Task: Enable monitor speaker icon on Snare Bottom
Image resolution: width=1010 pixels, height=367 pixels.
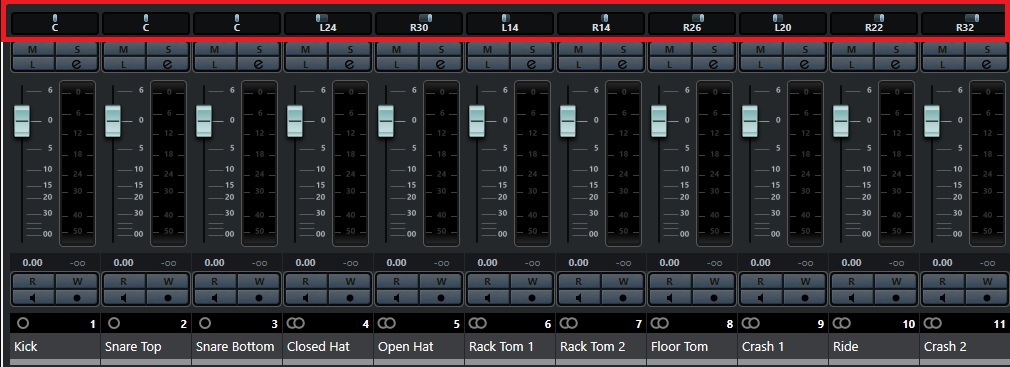Action: pyautogui.click(x=215, y=297)
